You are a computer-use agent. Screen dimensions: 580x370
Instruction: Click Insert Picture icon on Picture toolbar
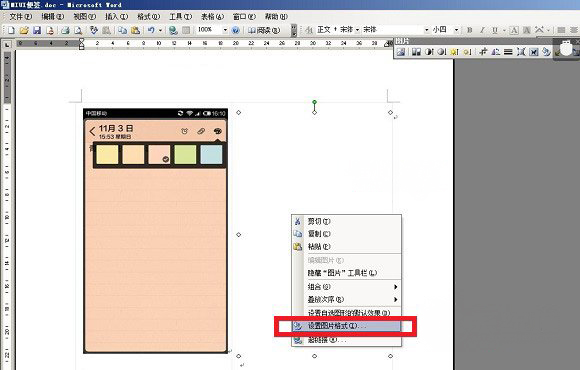(401, 52)
